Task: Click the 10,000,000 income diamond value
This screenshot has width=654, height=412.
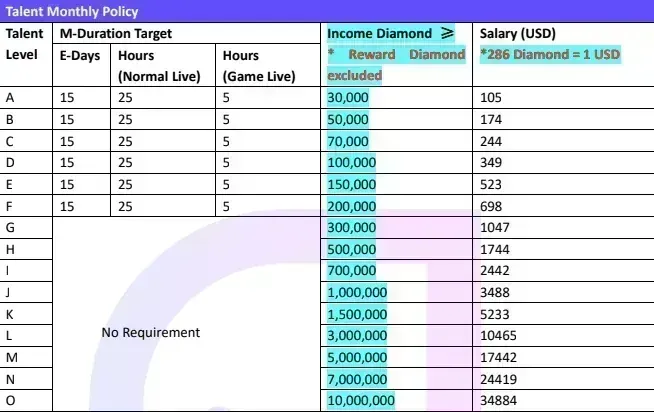Action: pos(361,401)
